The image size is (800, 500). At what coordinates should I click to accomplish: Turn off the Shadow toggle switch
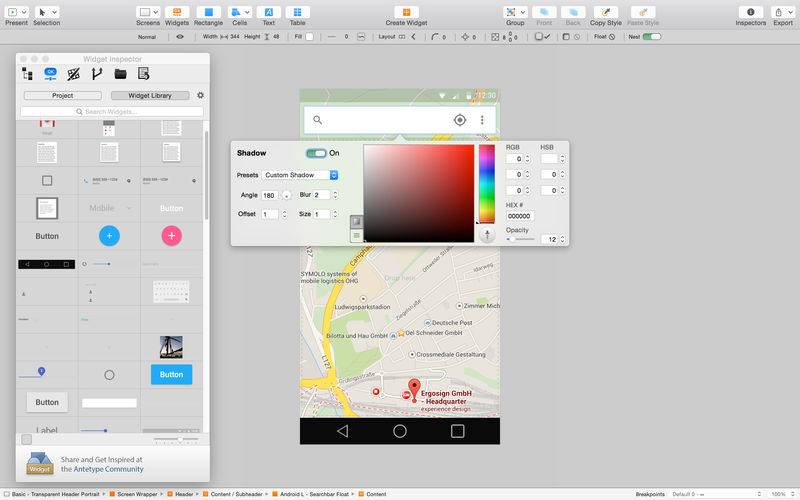tap(316, 153)
